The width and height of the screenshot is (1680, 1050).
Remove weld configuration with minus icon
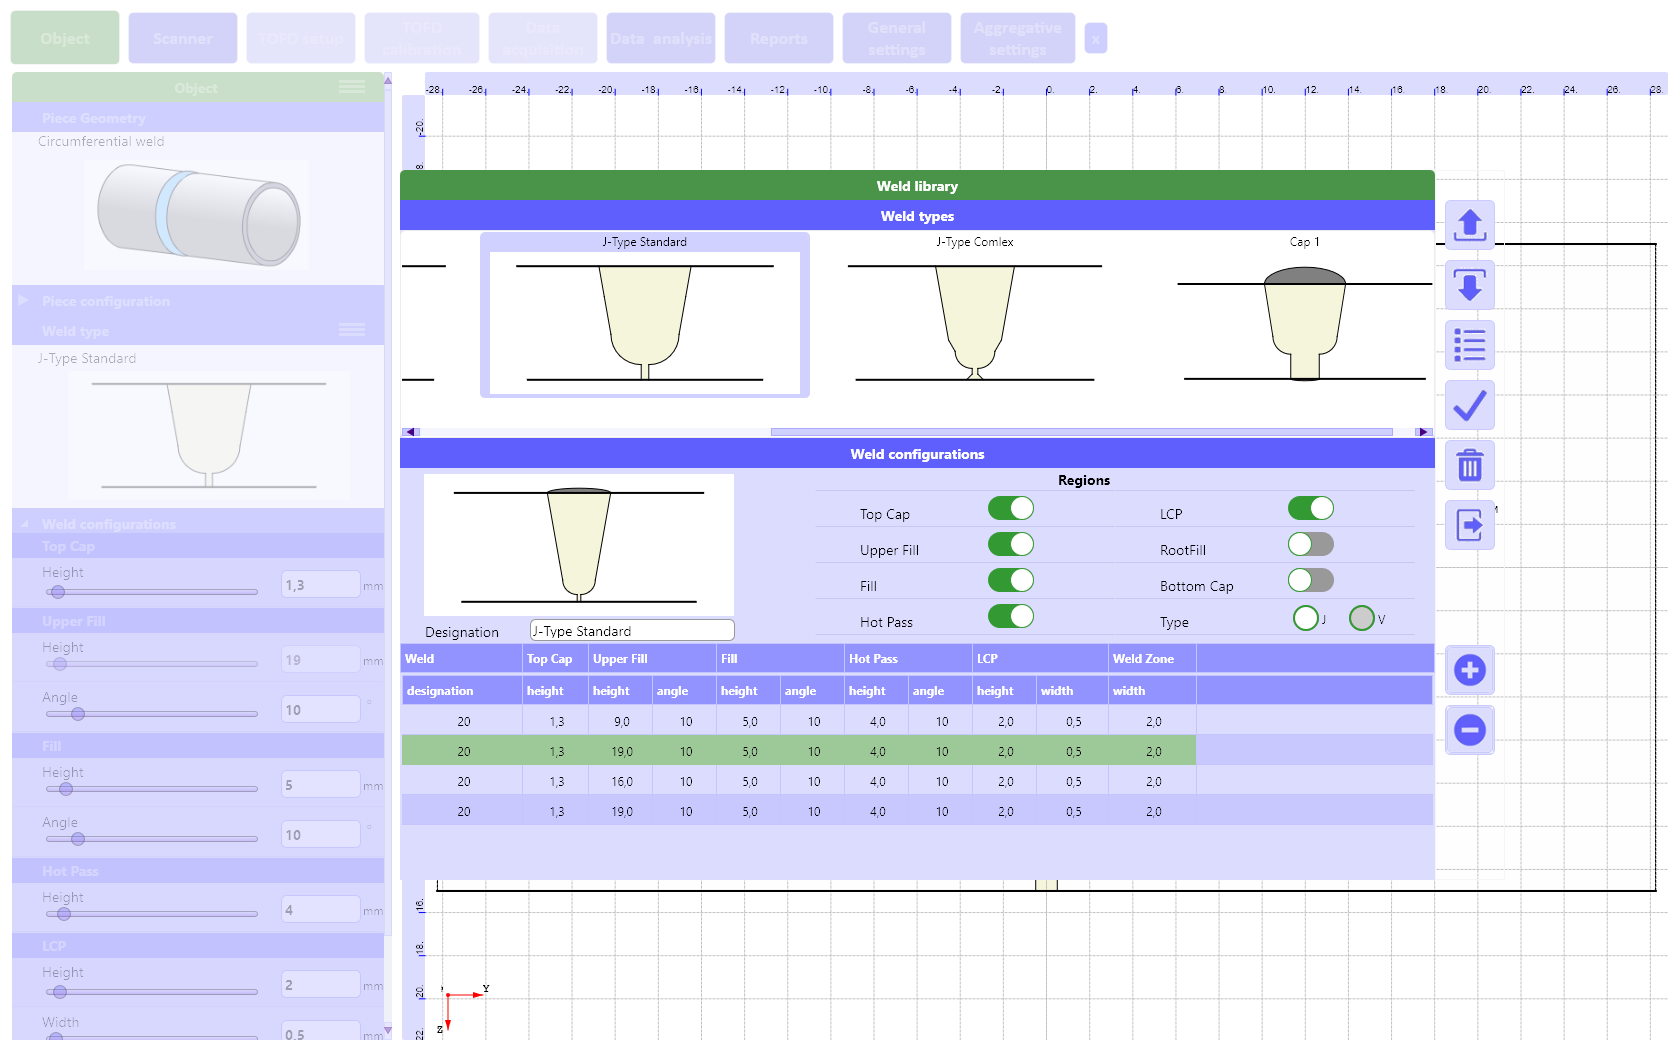click(1469, 730)
